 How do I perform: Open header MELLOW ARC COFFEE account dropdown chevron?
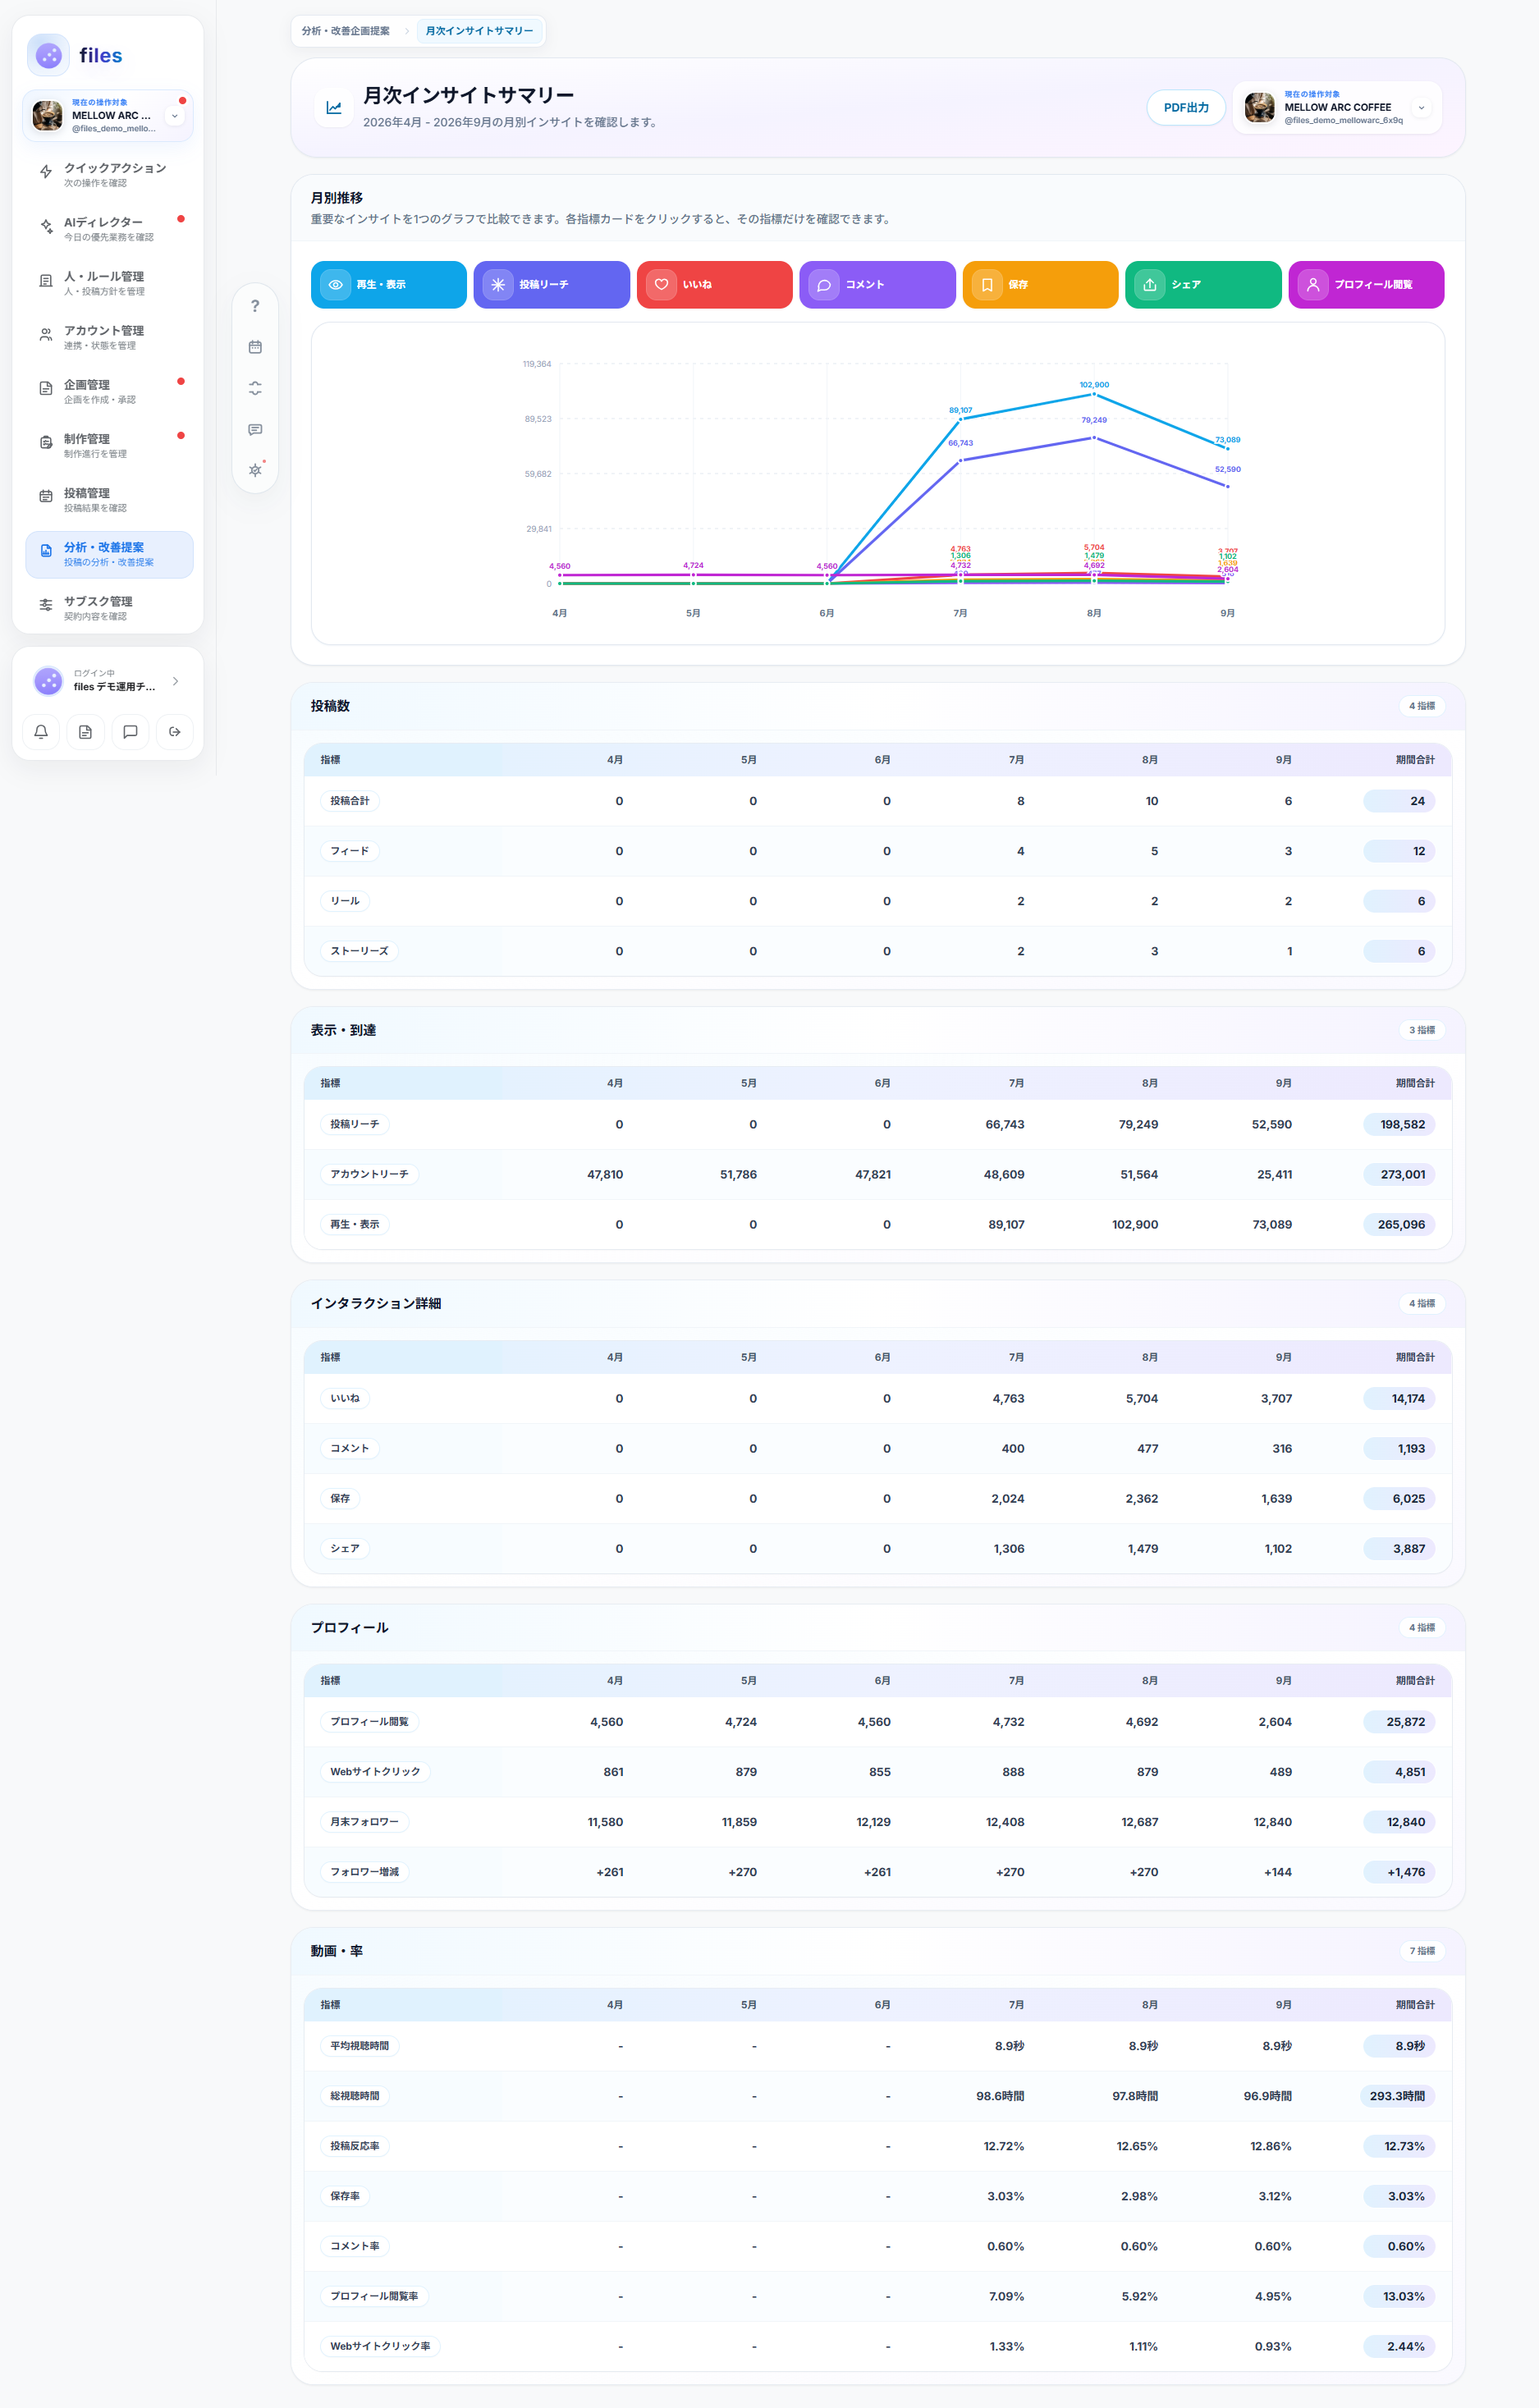[x=1421, y=108]
